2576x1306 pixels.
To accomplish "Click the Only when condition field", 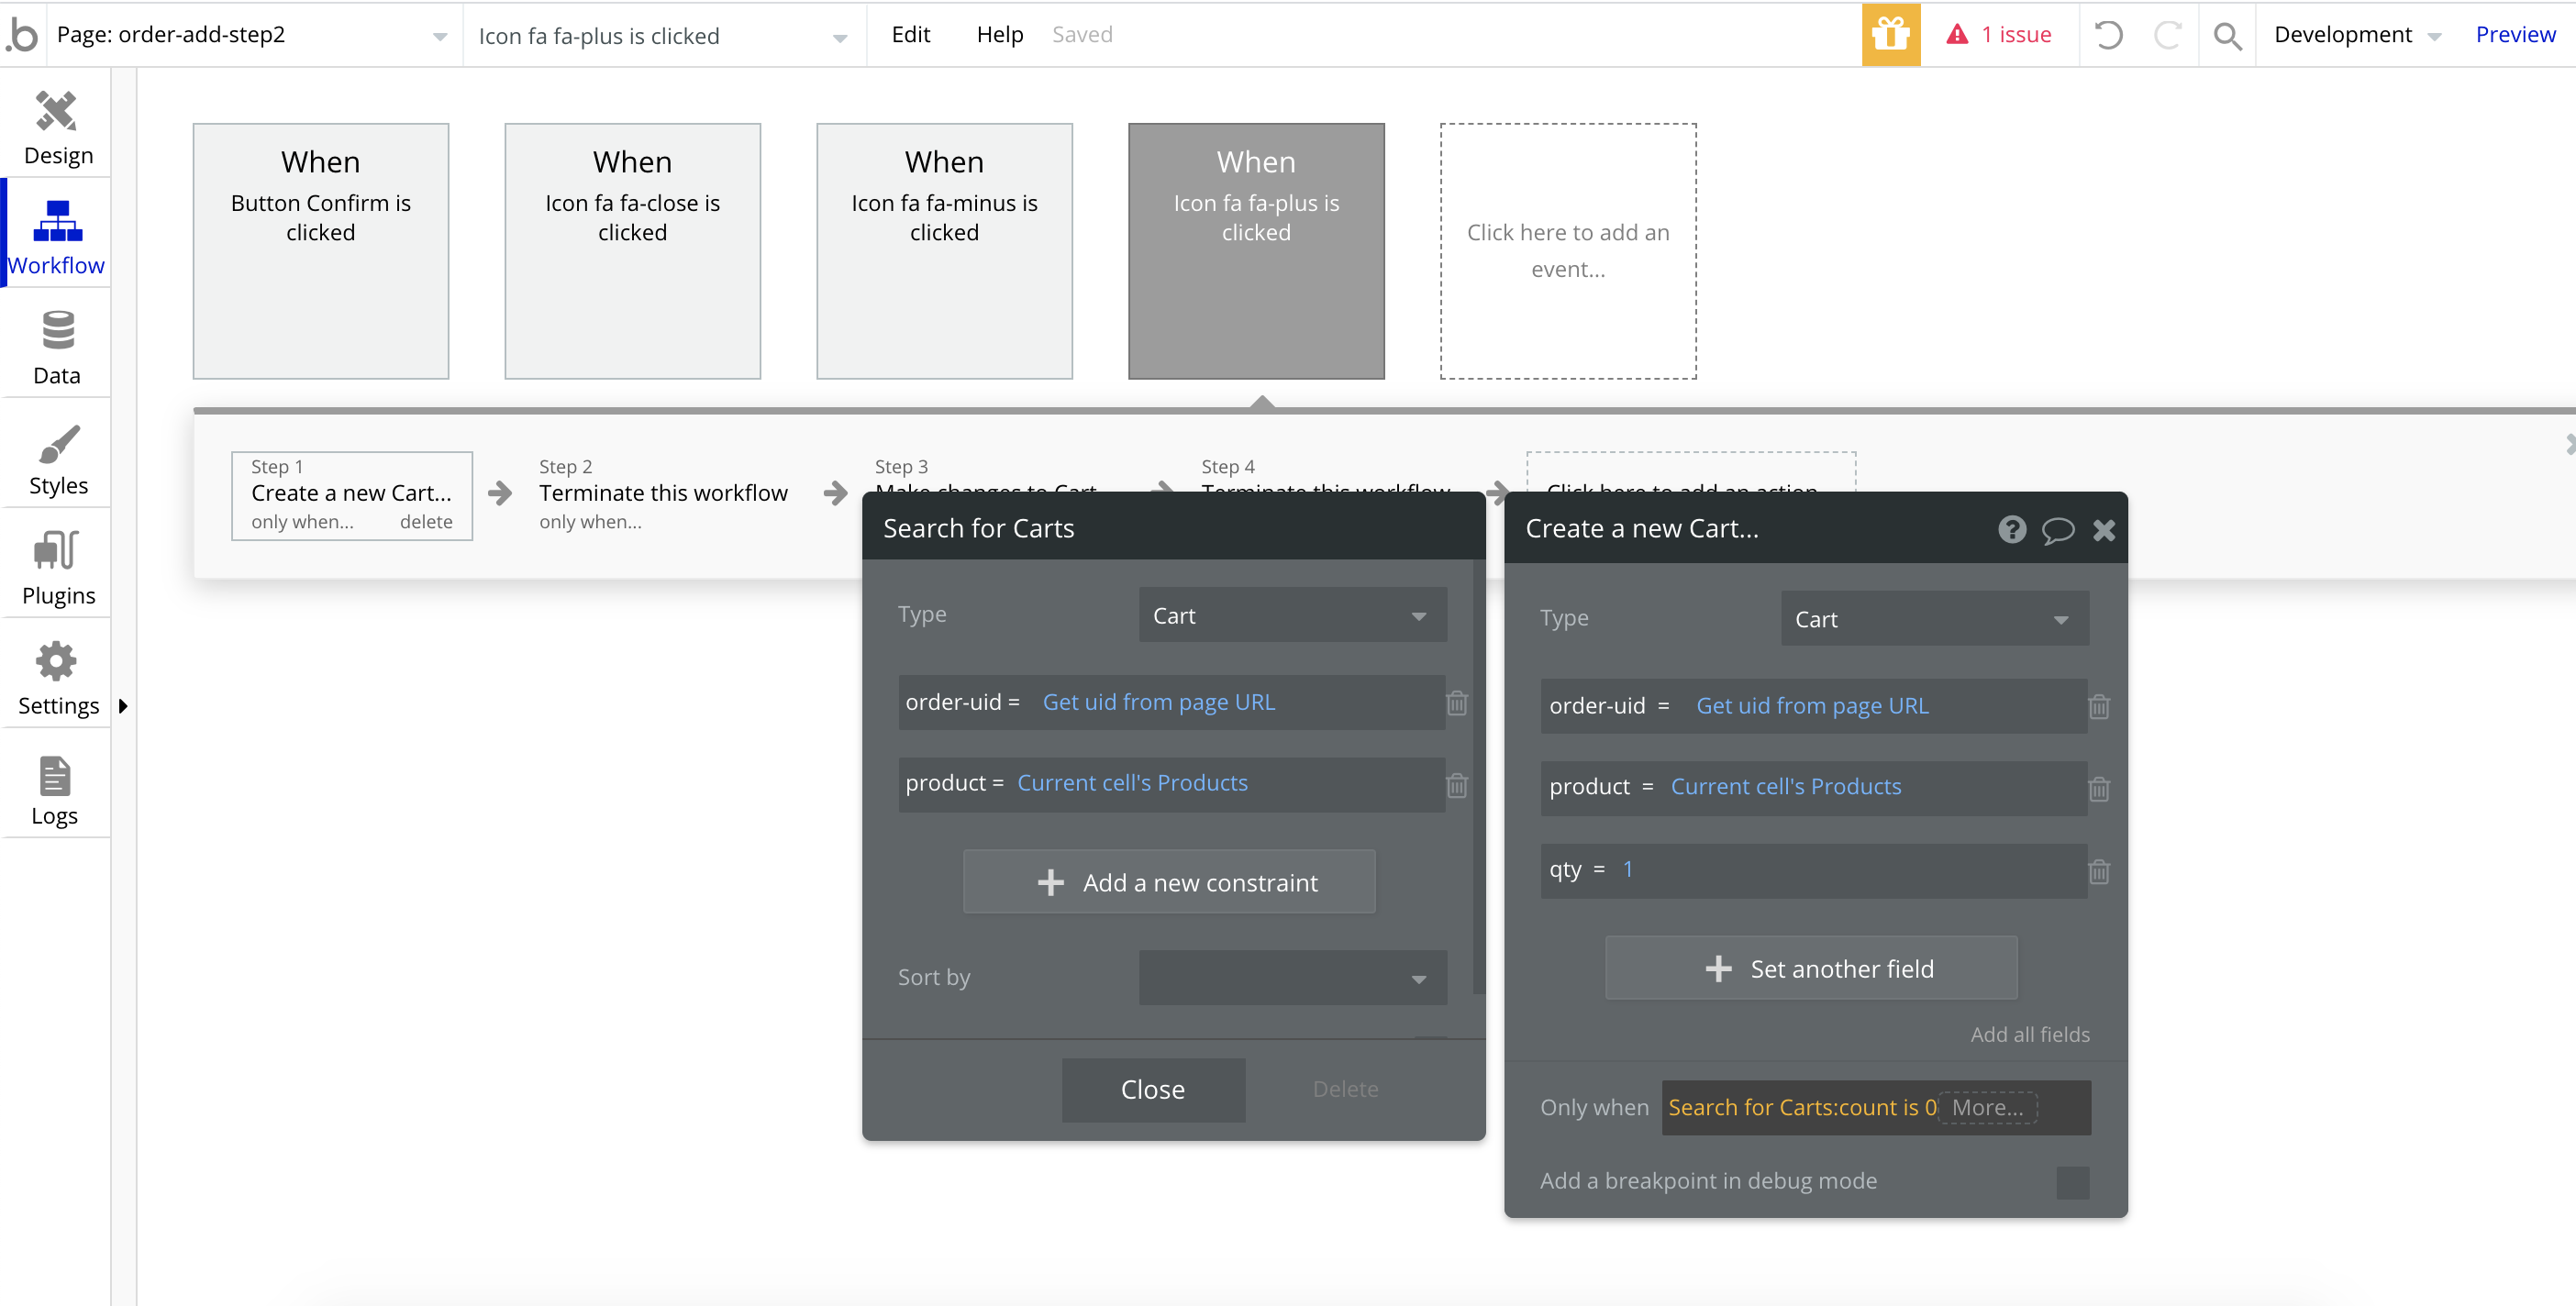I will 1800,1107.
